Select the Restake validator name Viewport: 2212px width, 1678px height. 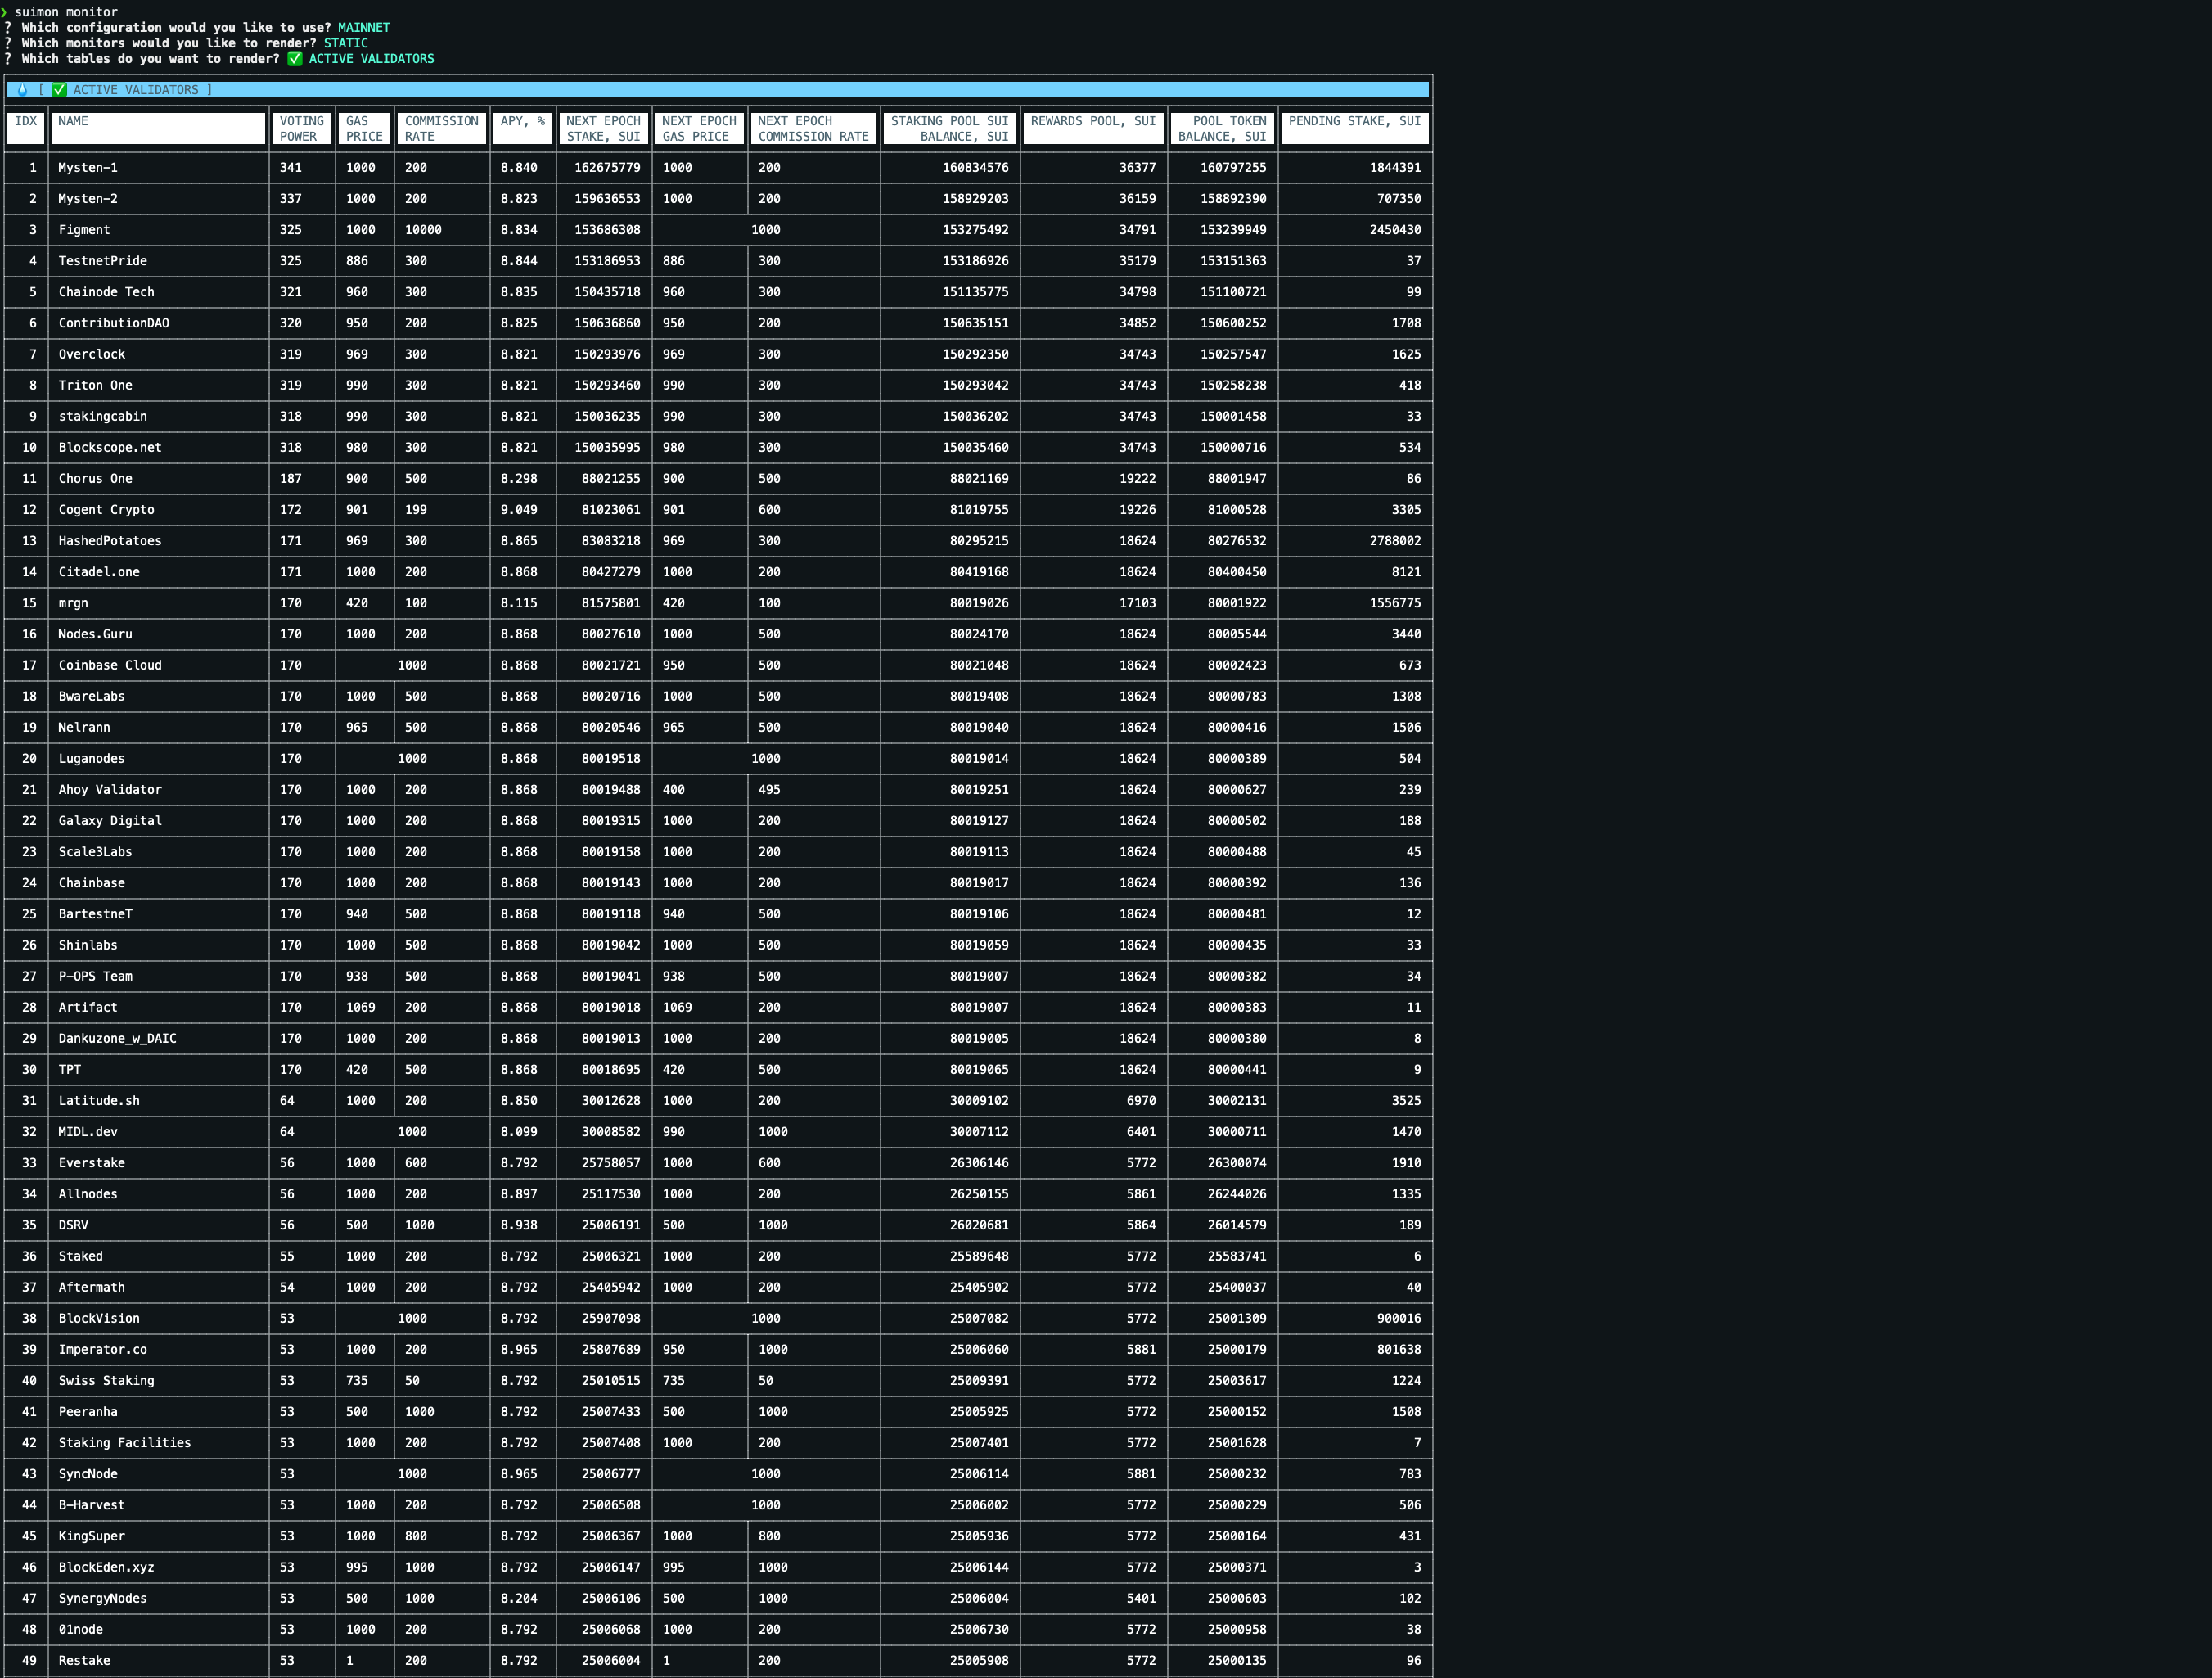pos(84,1660)
